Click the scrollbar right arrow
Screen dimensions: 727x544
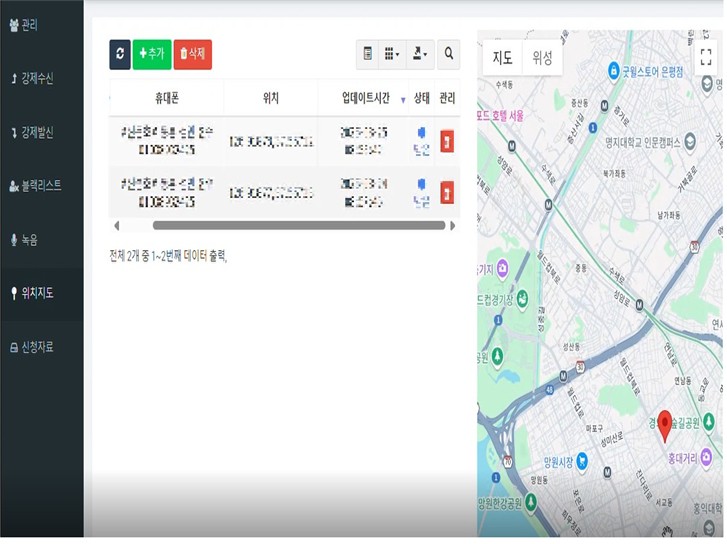tap(453, 225)
